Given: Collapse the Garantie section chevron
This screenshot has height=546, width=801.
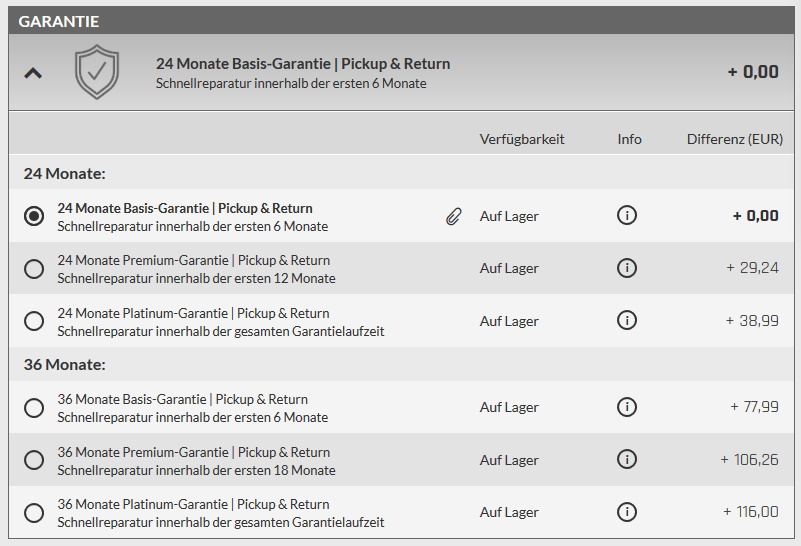Looking at the screenshot, I should [x=33, y=73].
